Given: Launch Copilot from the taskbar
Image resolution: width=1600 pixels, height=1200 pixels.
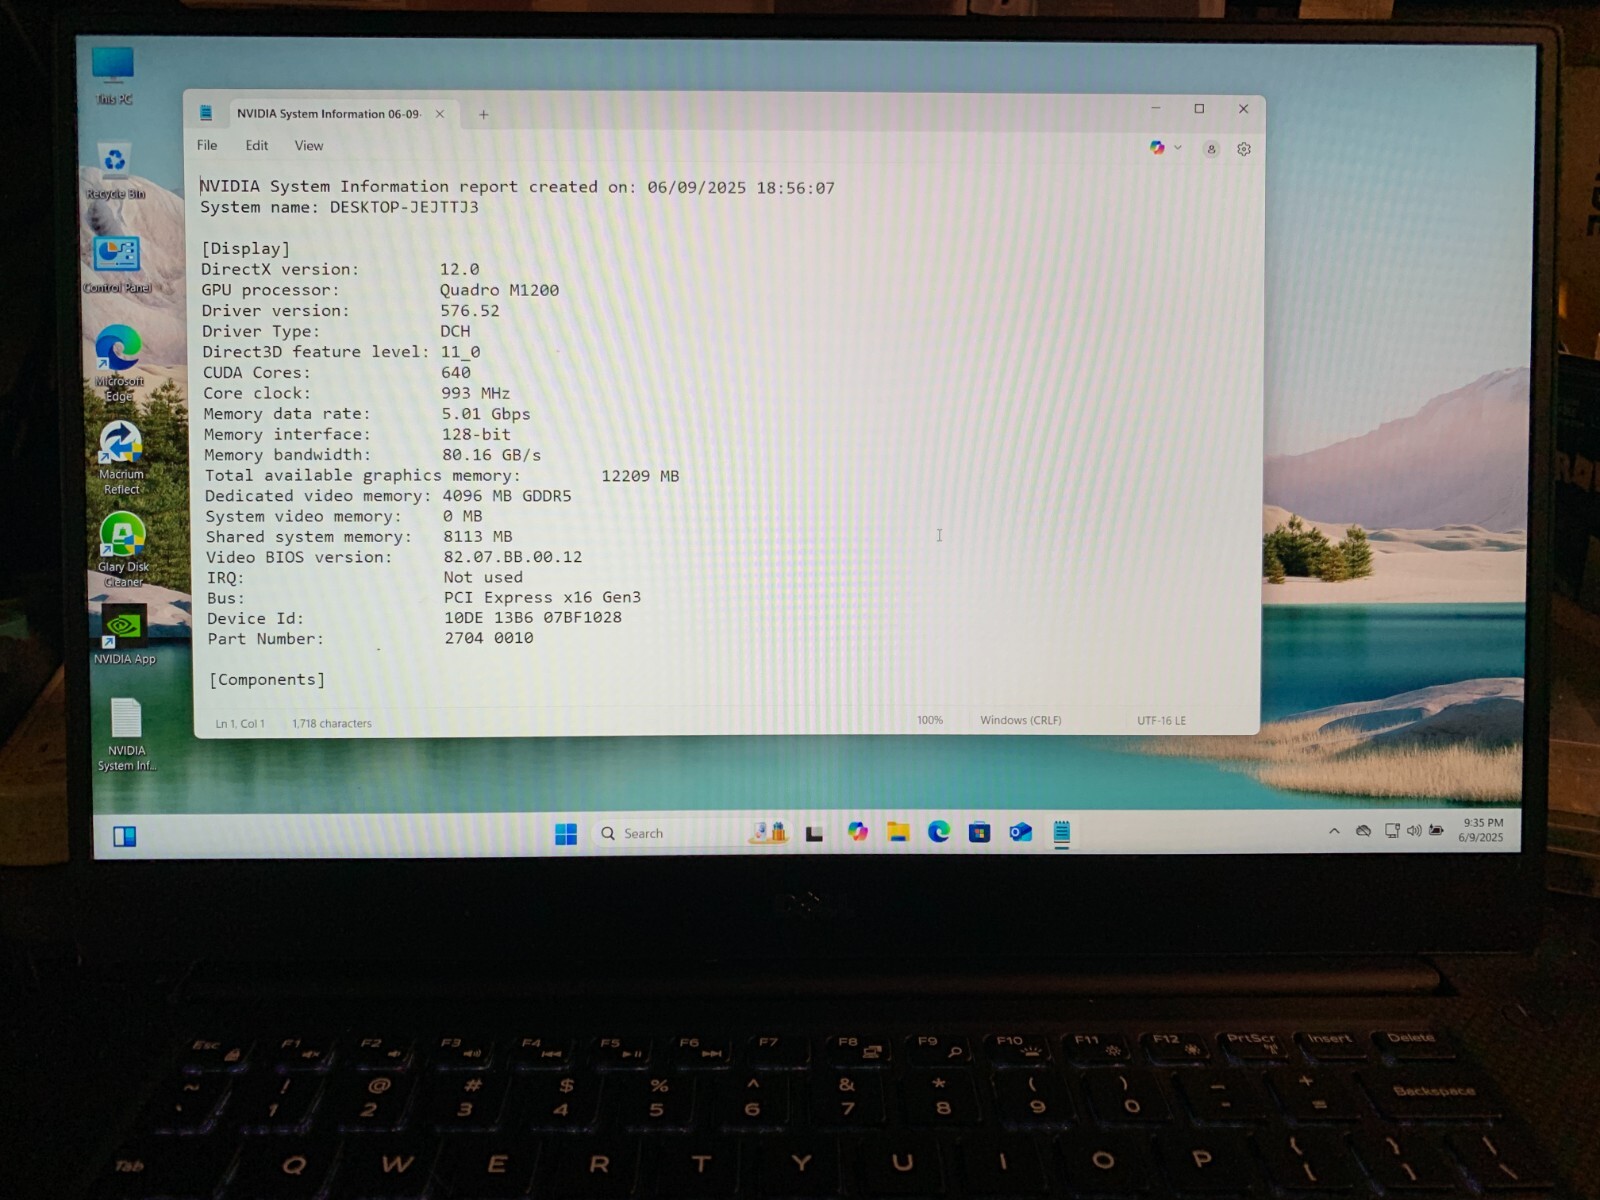Looking at the screenshot, I should pyautogui.click(x=858, y=832).
